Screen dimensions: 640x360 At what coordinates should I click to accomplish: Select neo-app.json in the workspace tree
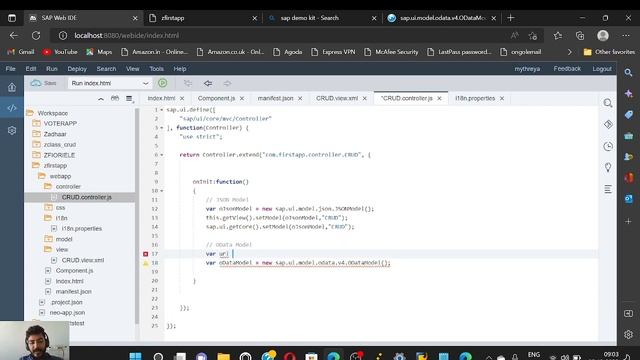[x=67, y=313]
